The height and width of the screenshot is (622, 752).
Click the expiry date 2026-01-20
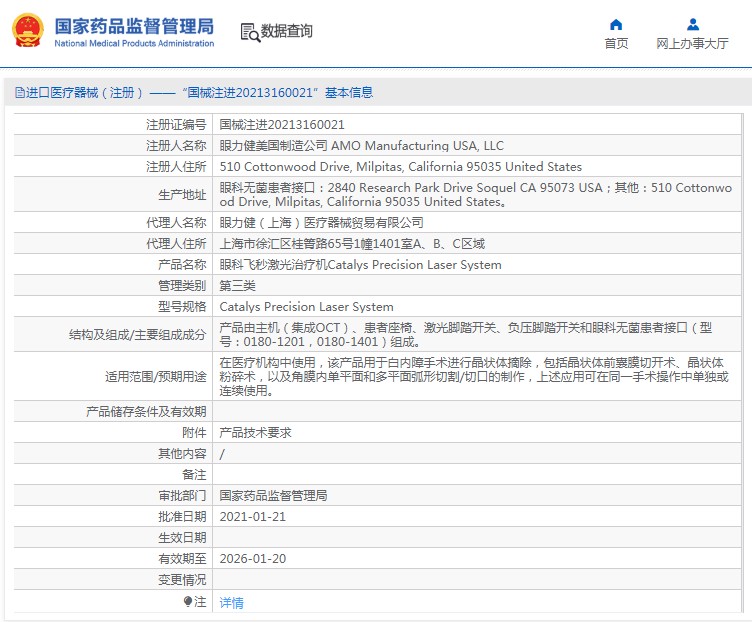click(253, 559)
